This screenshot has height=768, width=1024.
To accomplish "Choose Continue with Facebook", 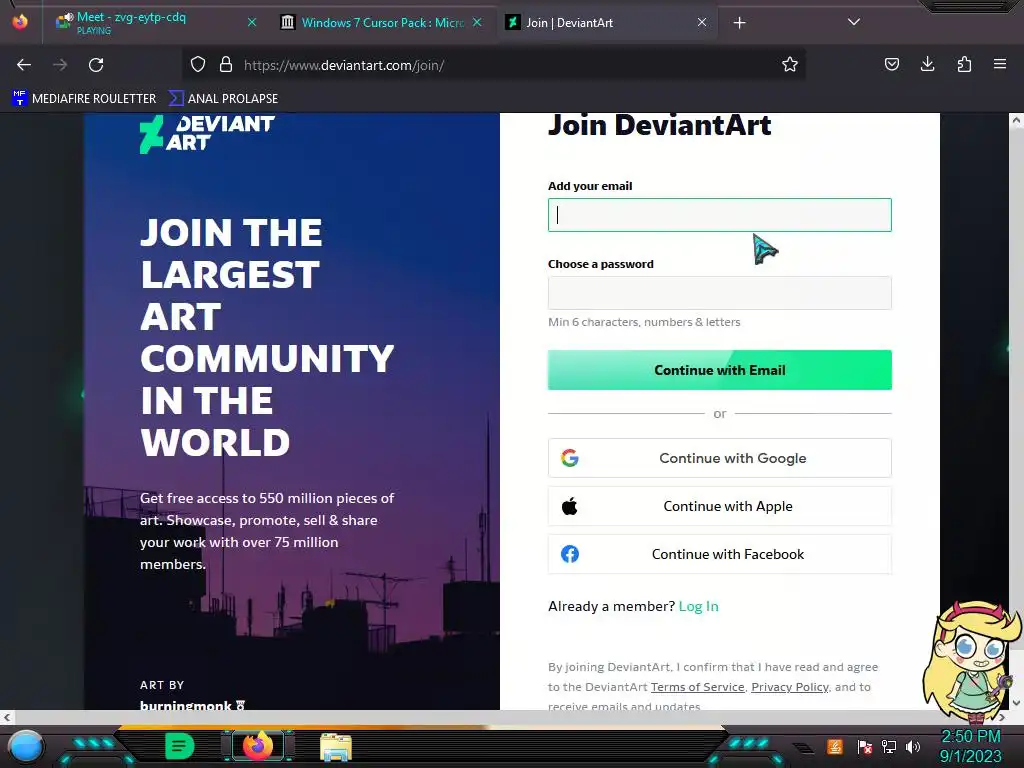I will coord(720,554).
